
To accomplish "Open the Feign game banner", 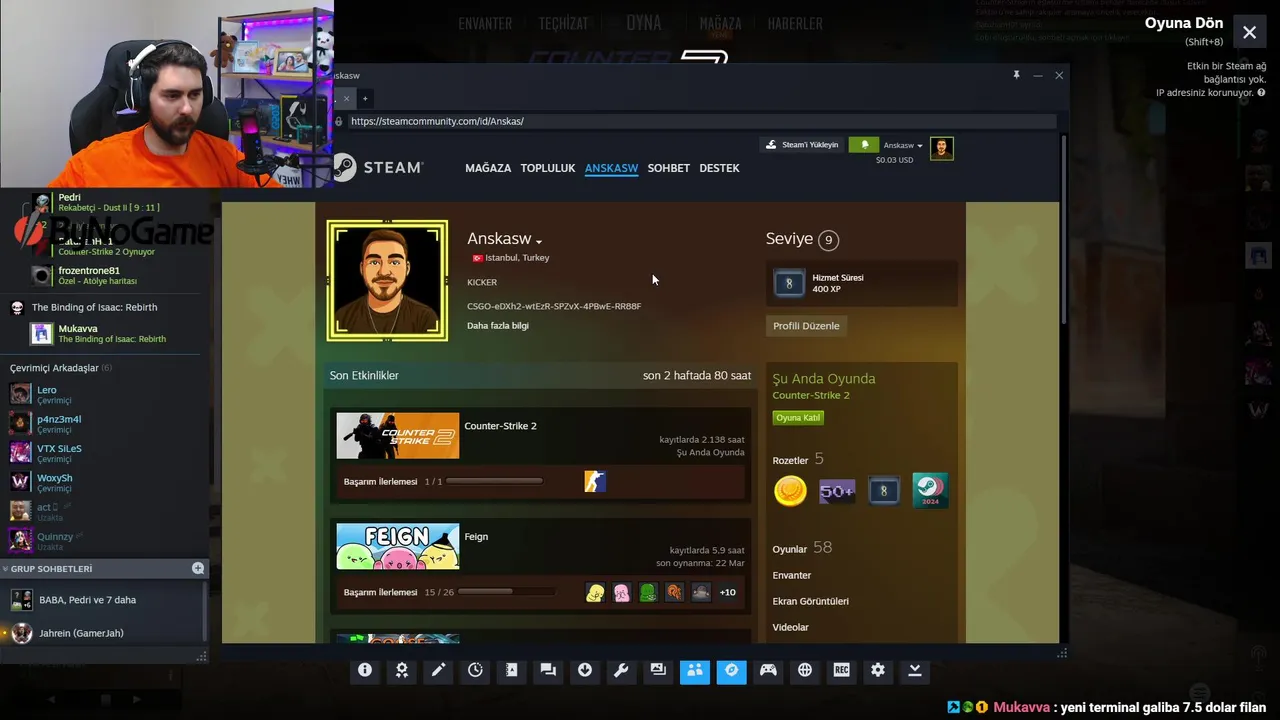I will pyautogui.click(x=398, y=547).
